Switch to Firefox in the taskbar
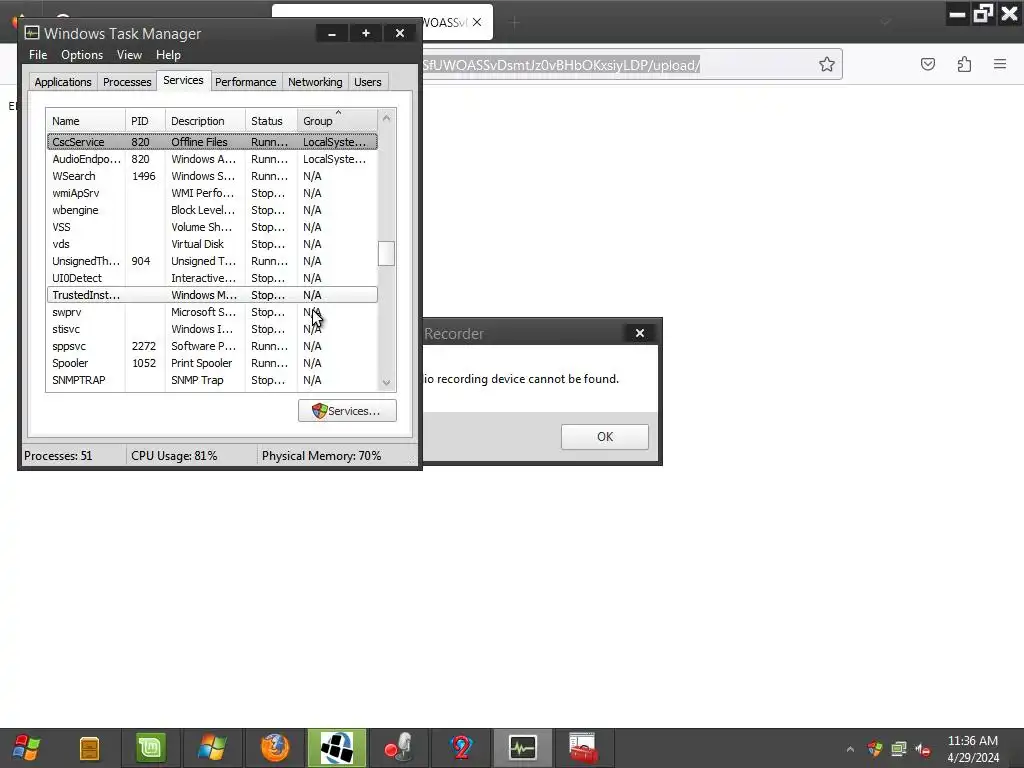The height and width of the screenshot is (768, 1024). coord(275,748)
